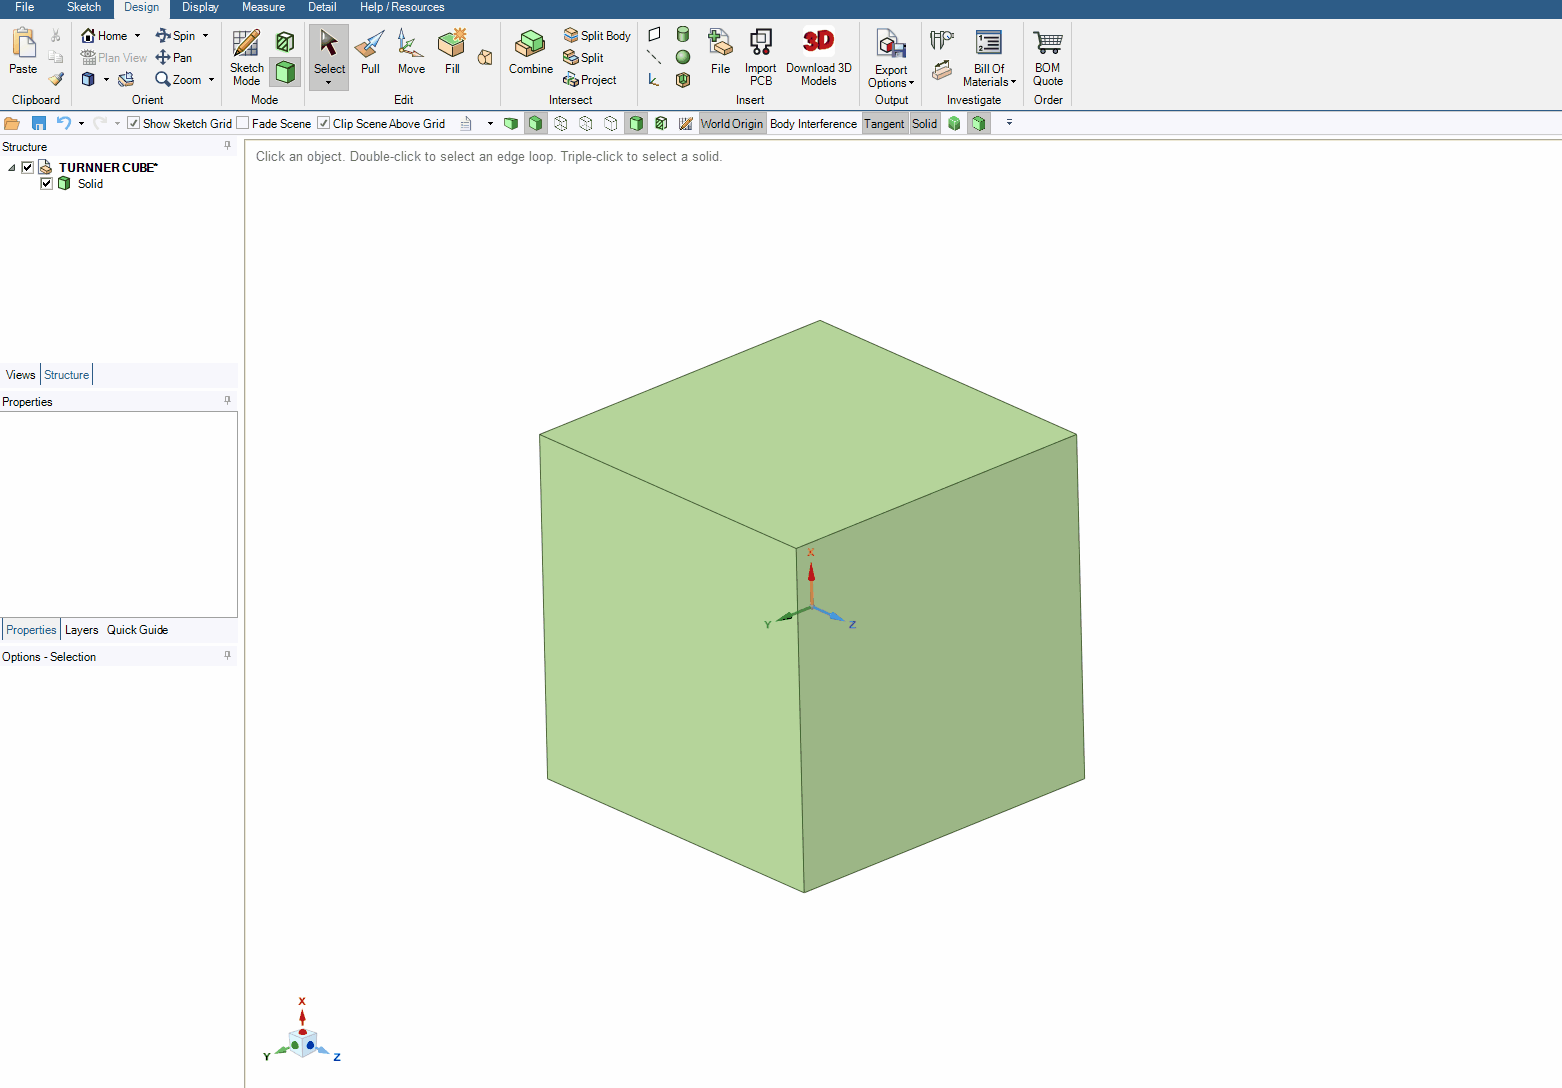Image resolution: width=1562 pixels, height=1088 pixels.
Task: Switch to 3D mode solid cube icon
Action: [285, 72]
